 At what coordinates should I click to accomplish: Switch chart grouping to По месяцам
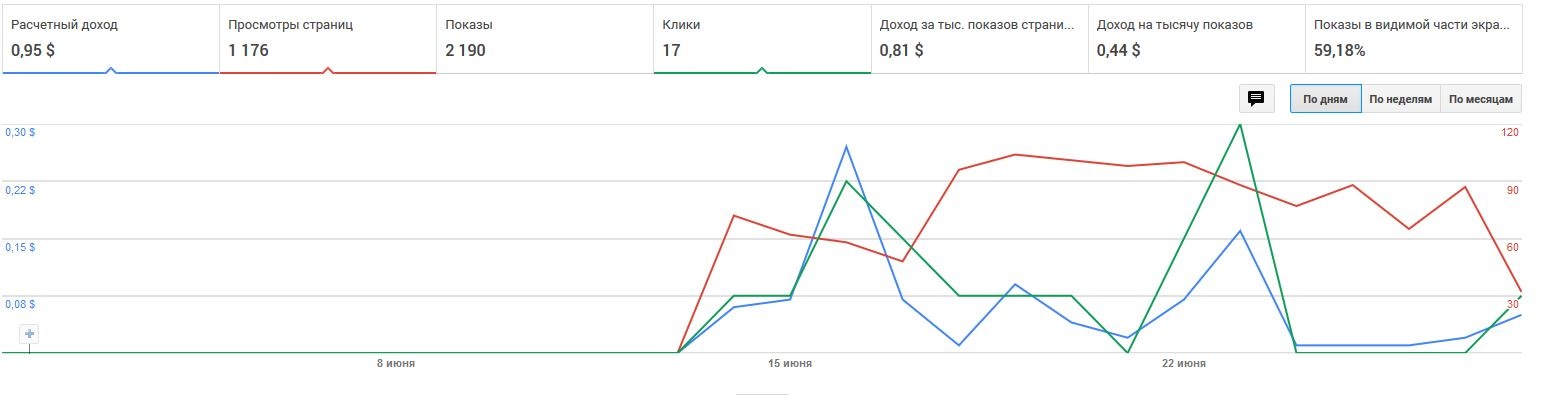pos(1482,99)
